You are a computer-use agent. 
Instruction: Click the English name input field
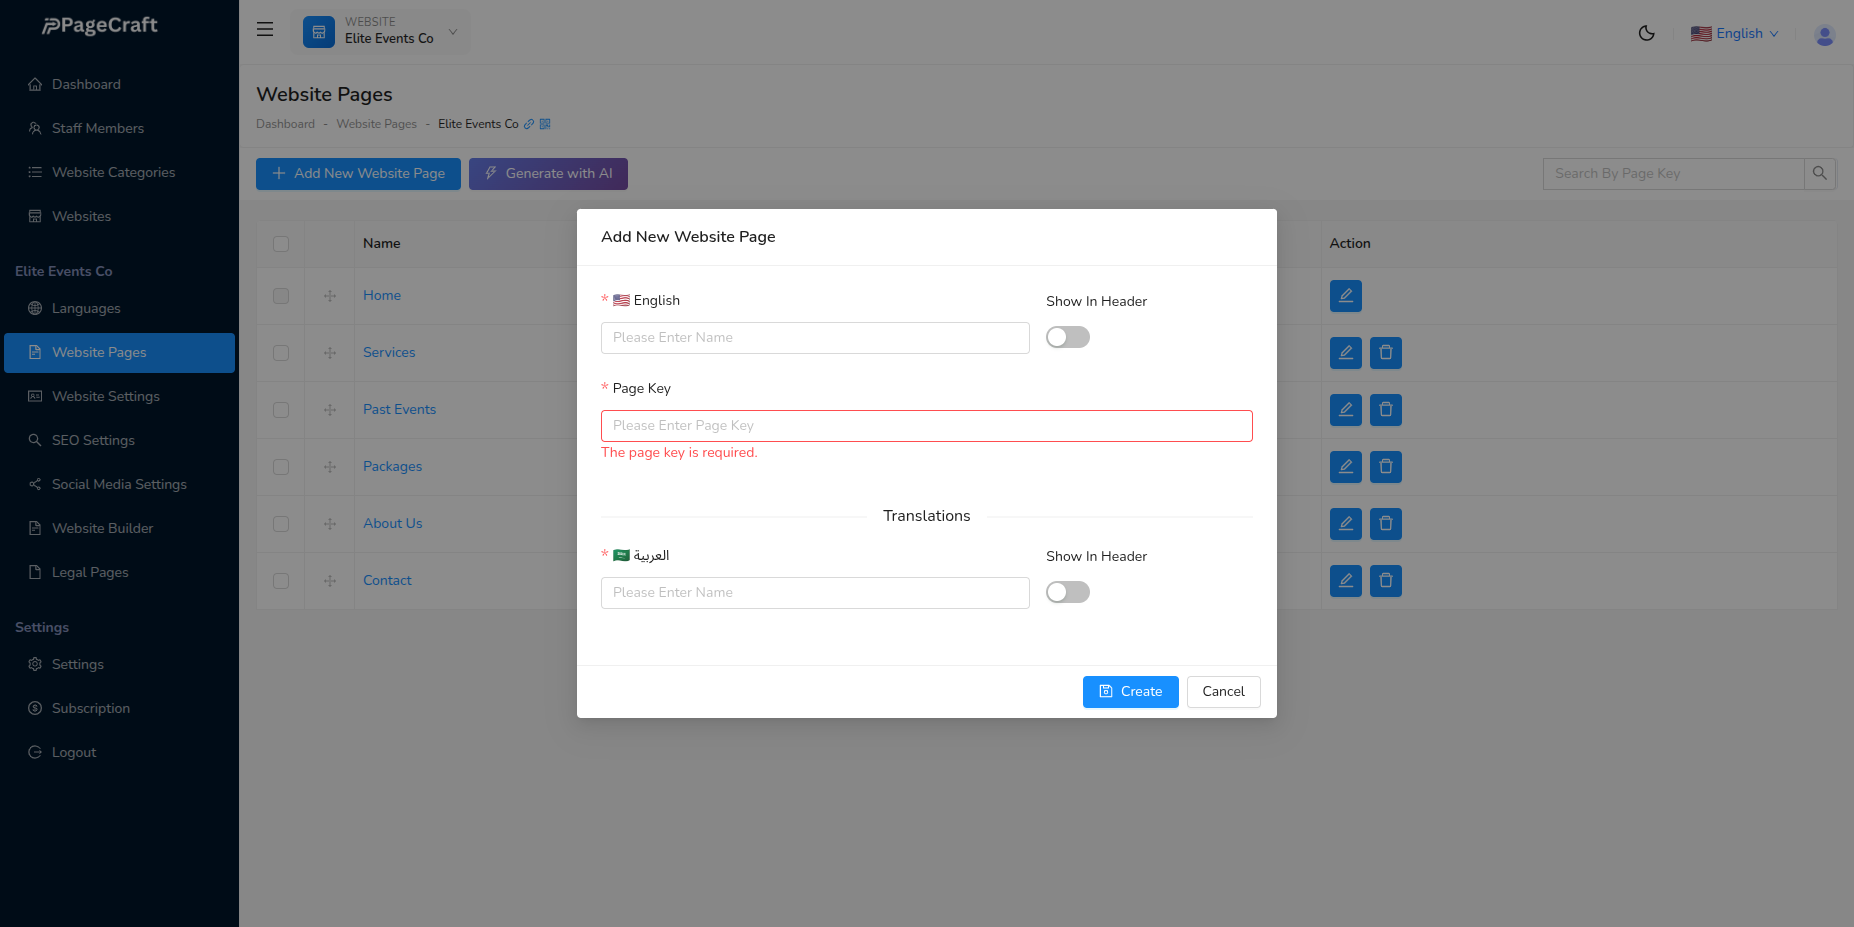[814, 338]
